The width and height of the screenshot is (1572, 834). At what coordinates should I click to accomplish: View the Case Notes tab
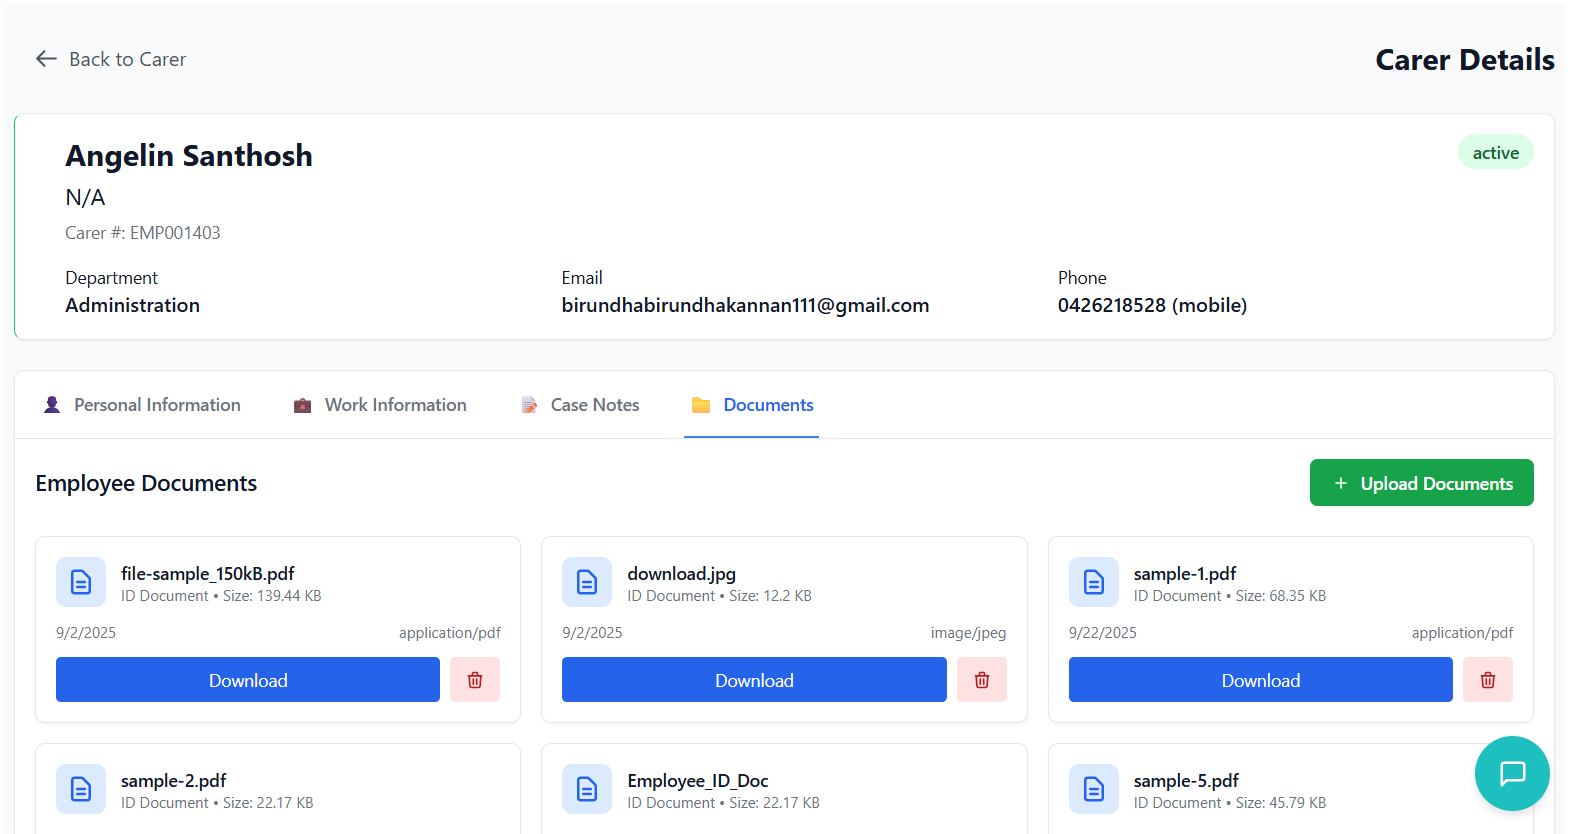[580, 405]
